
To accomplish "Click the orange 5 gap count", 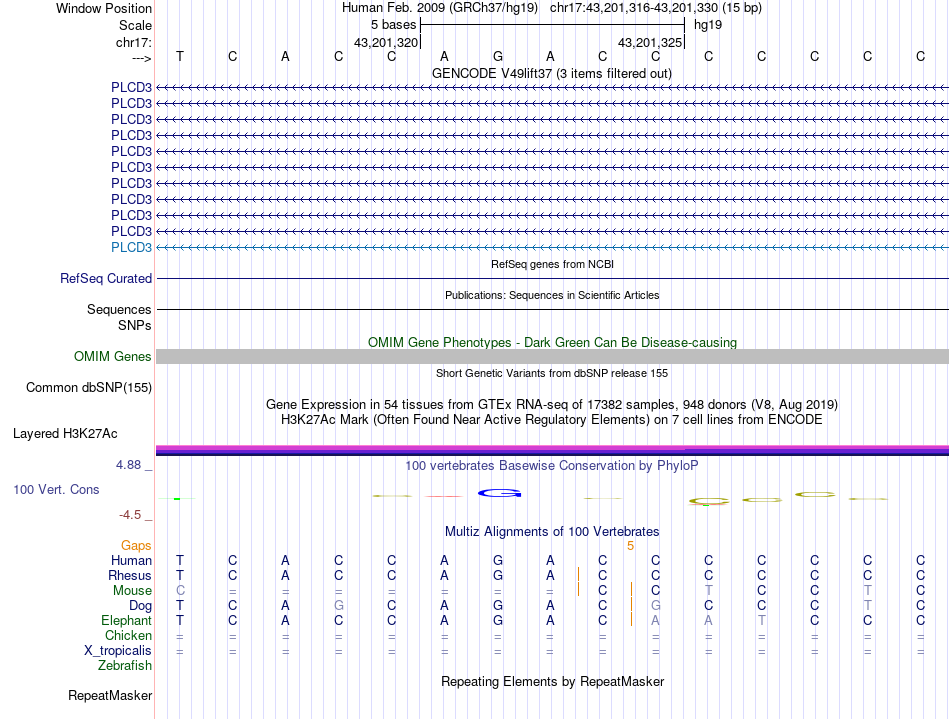I will pos(630,546).
